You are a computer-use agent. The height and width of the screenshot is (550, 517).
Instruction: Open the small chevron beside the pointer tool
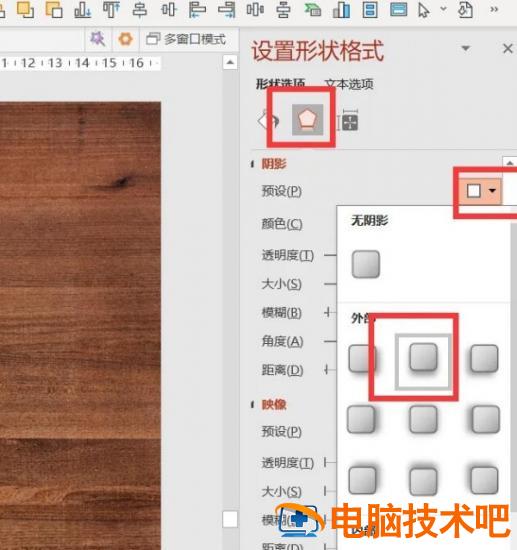coord(444,8)
